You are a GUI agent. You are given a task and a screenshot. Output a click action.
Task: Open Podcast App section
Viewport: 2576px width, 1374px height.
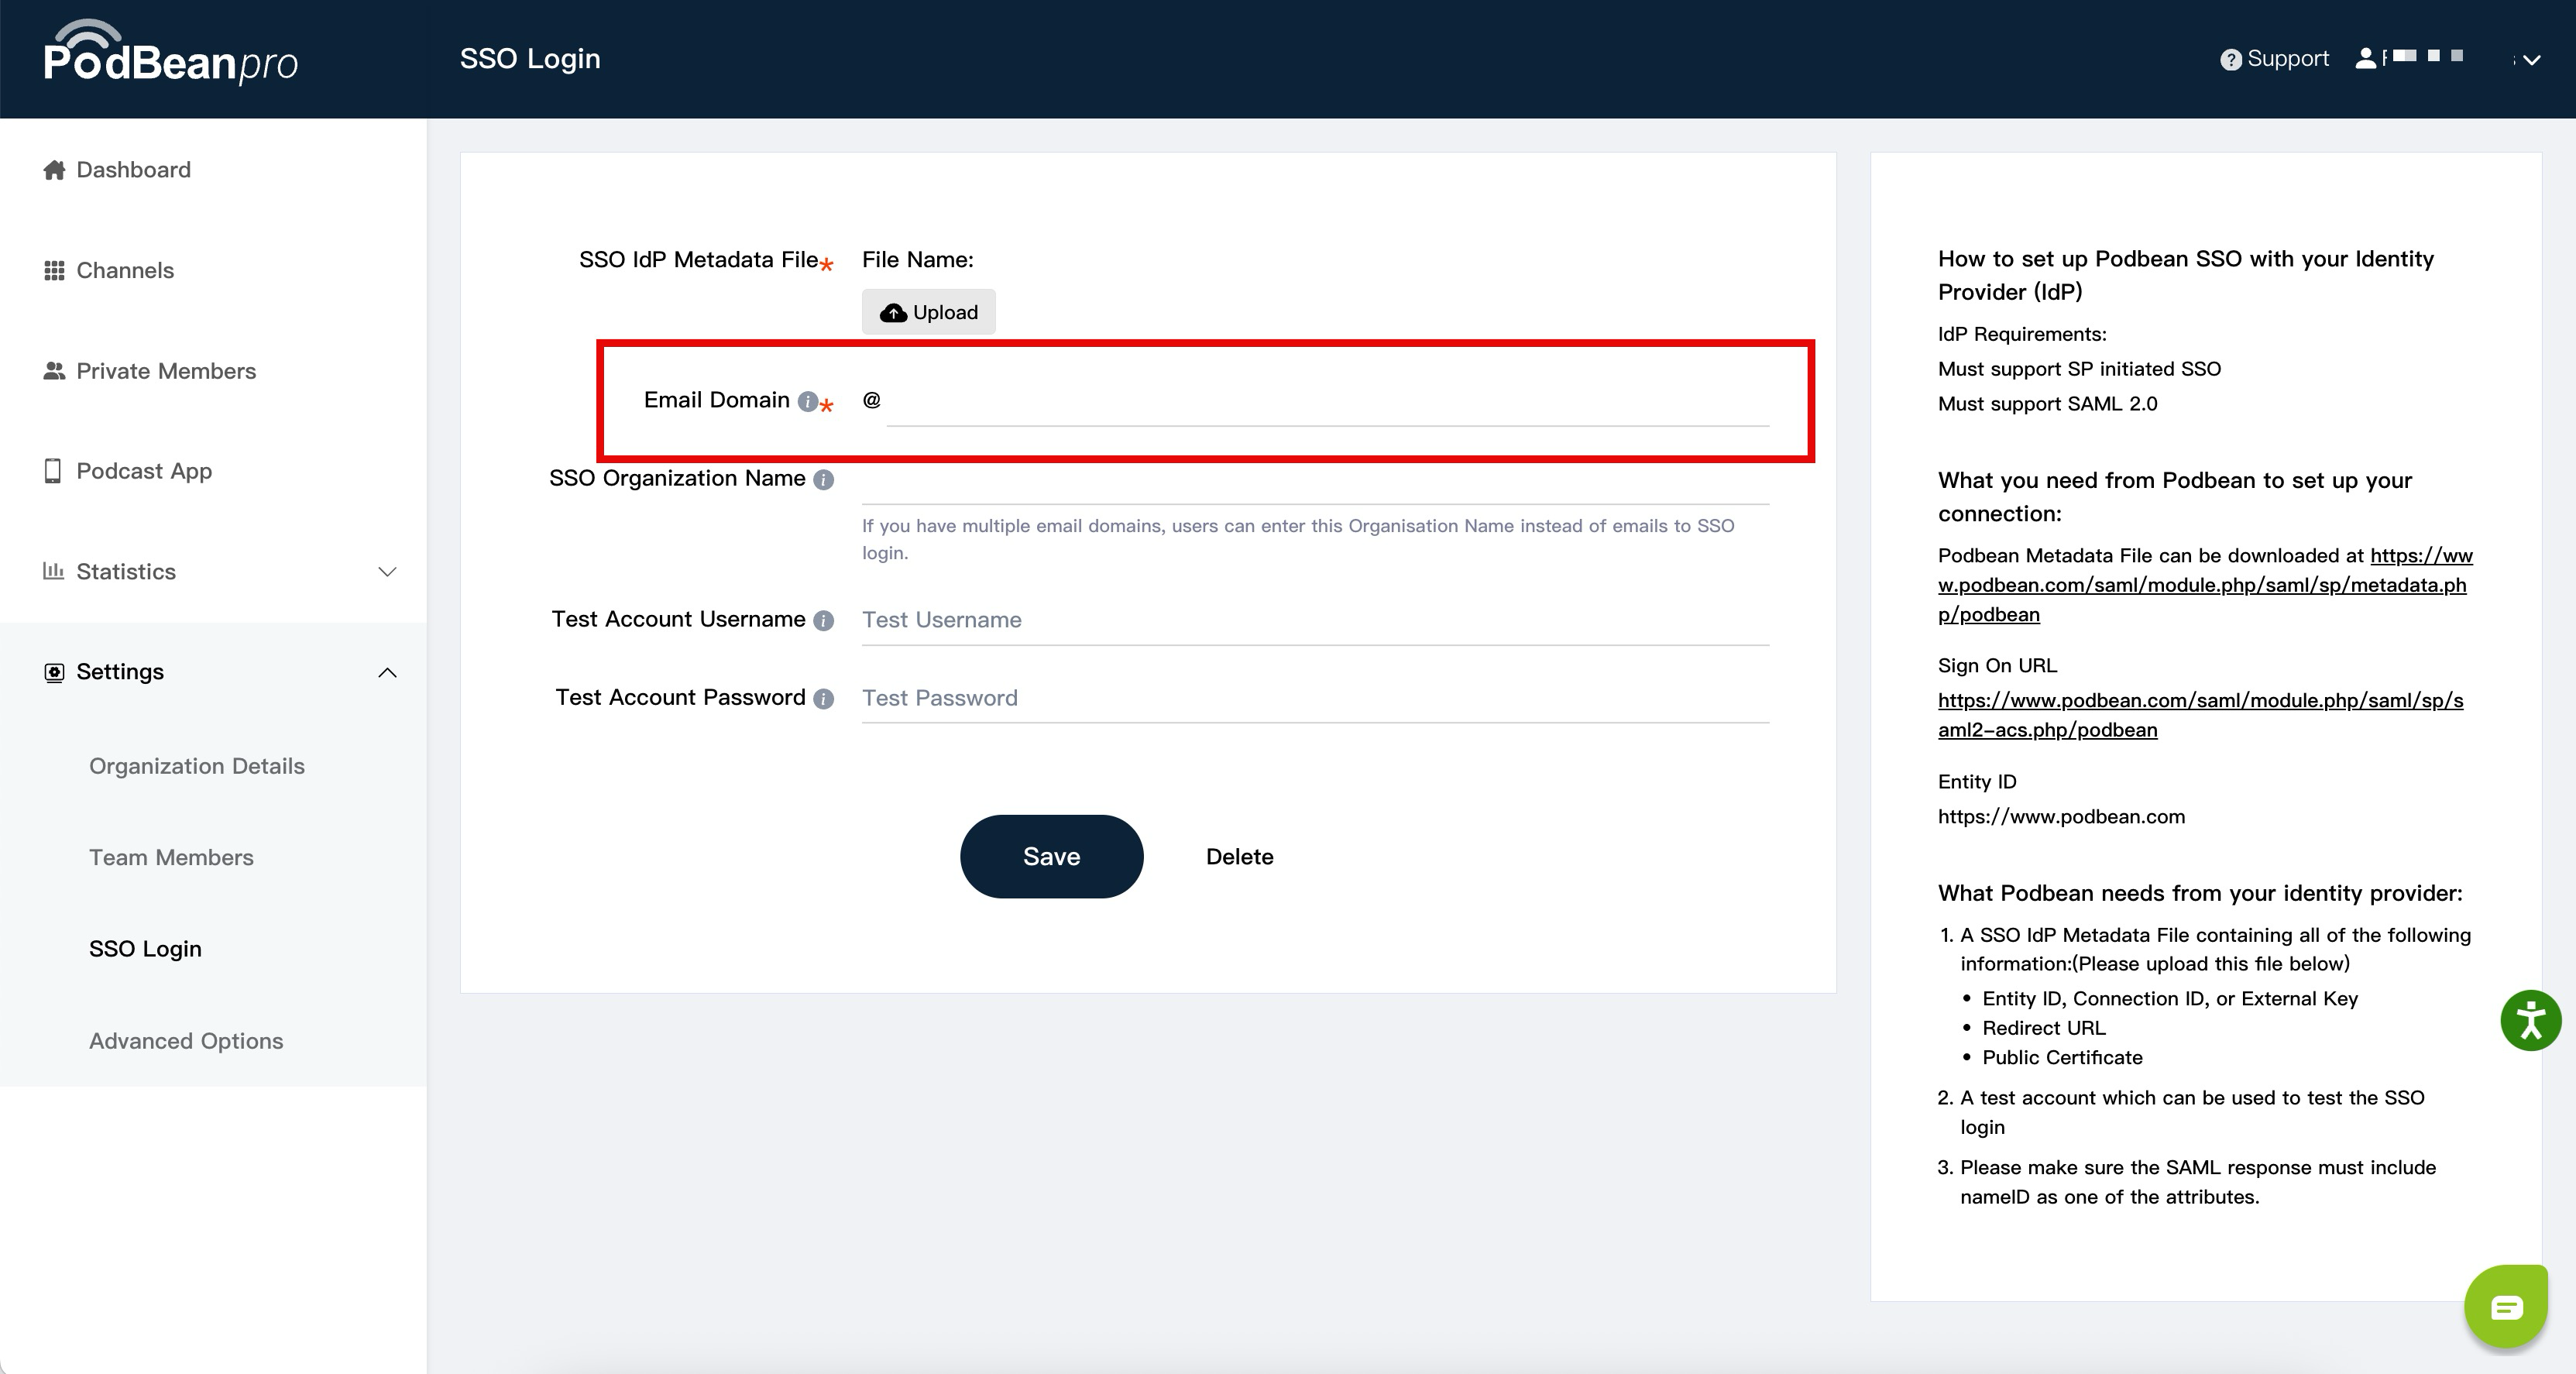[144, 471]
